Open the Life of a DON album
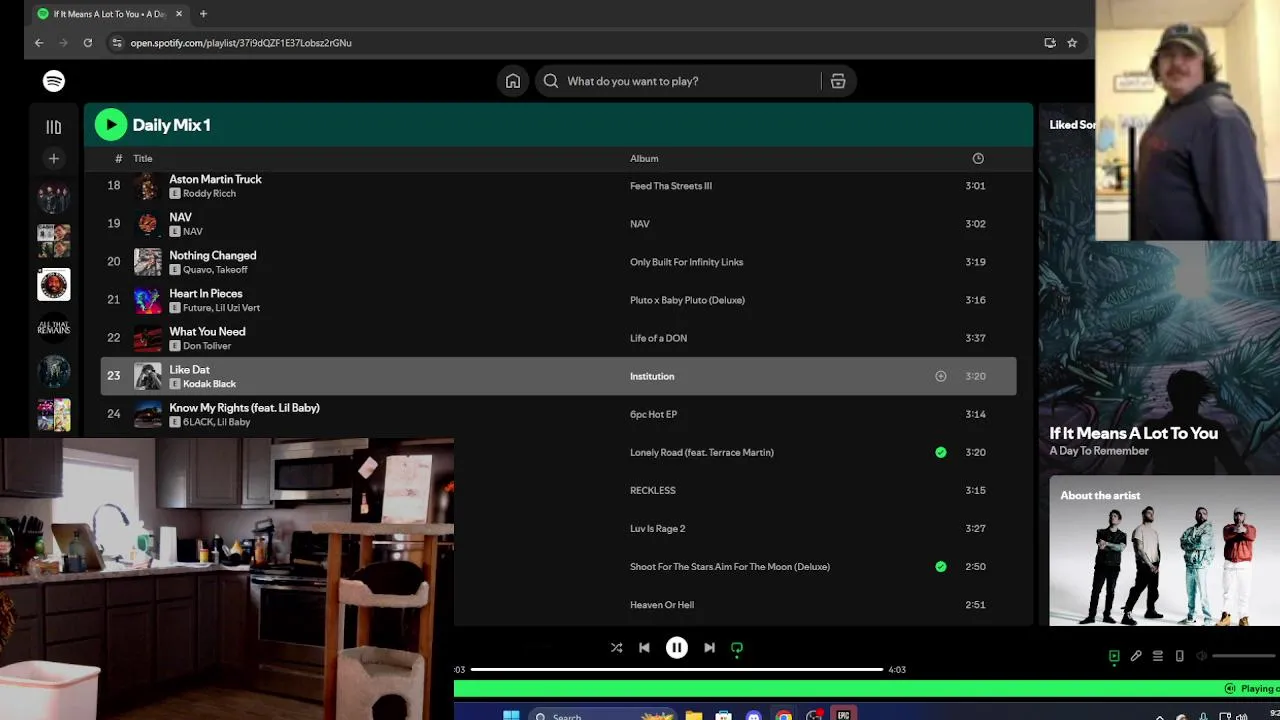1280x720 pixels. (658, 338)
